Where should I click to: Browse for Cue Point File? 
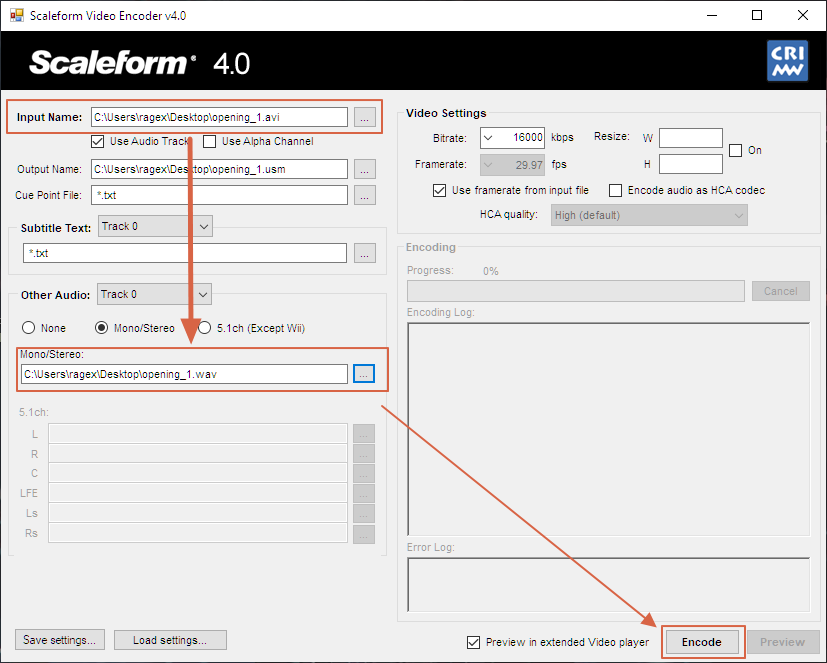(364, 195)
